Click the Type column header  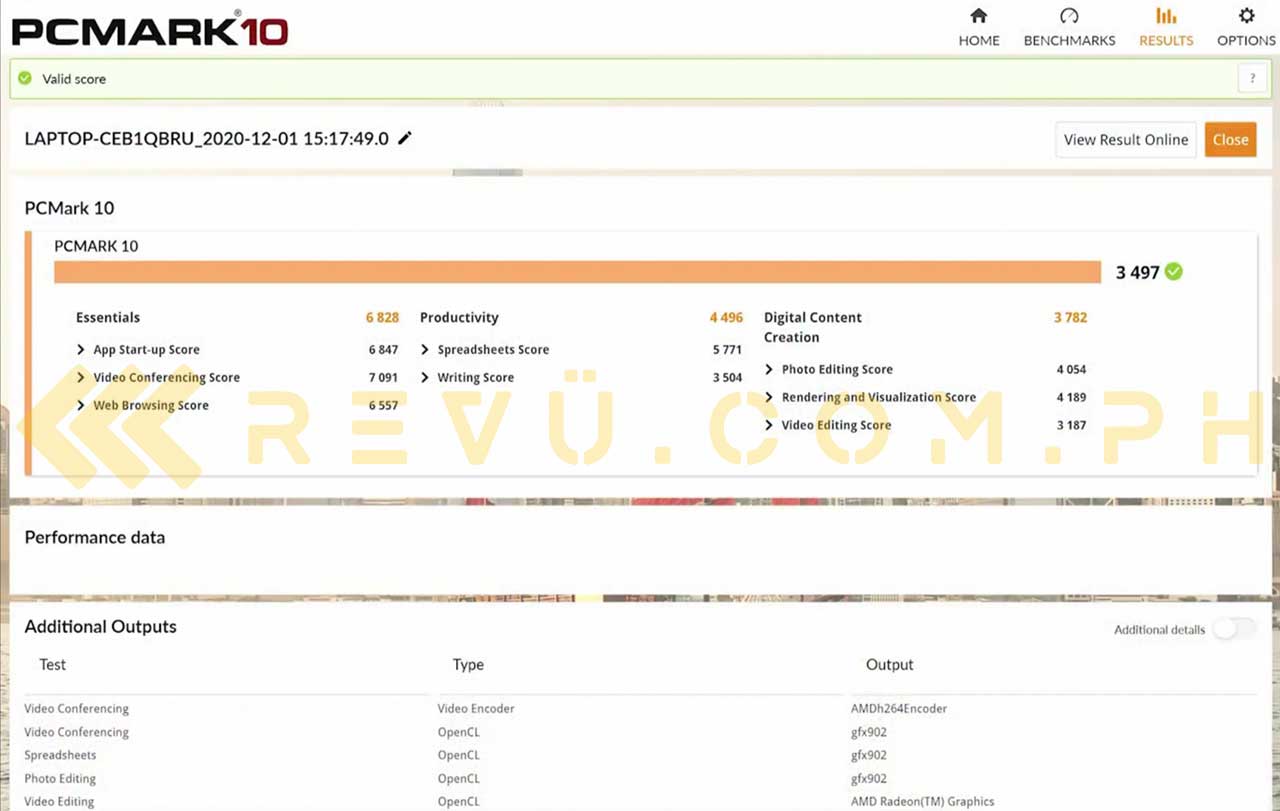[468, 665]
